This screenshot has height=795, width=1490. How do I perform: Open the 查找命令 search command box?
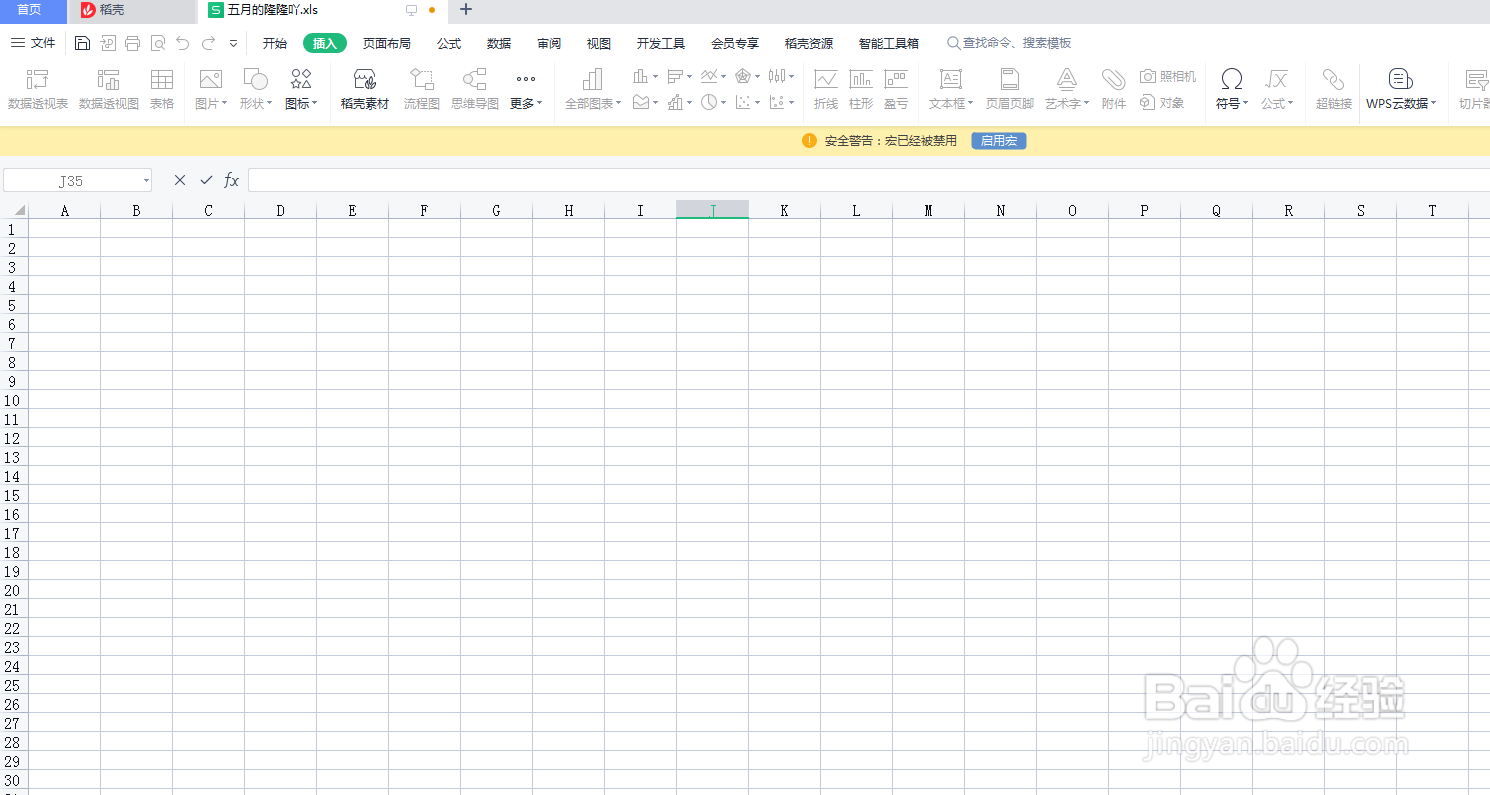pos(1010,42)
